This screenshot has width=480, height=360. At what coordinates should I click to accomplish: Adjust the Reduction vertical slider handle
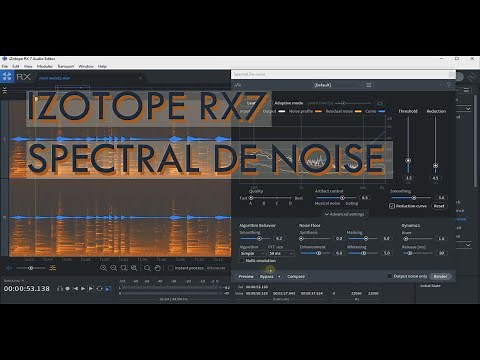coord(435,165)
